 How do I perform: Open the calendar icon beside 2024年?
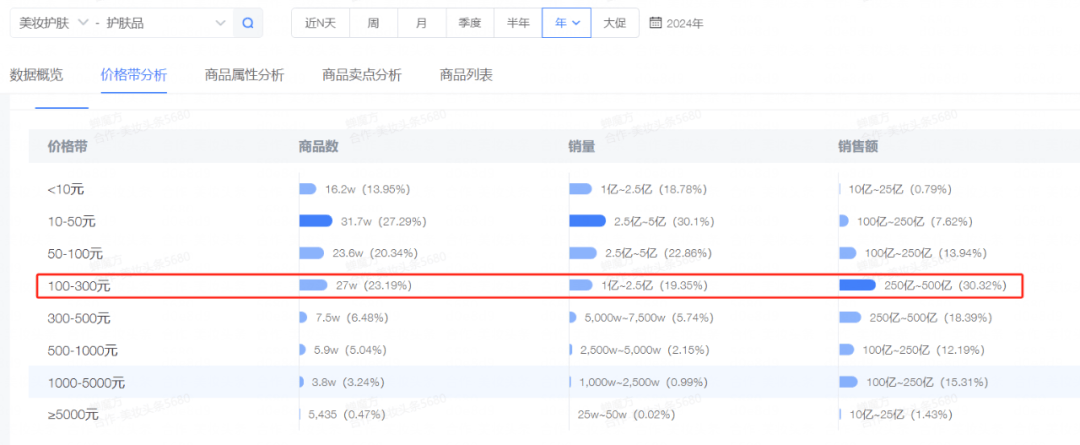click(656, 23)
